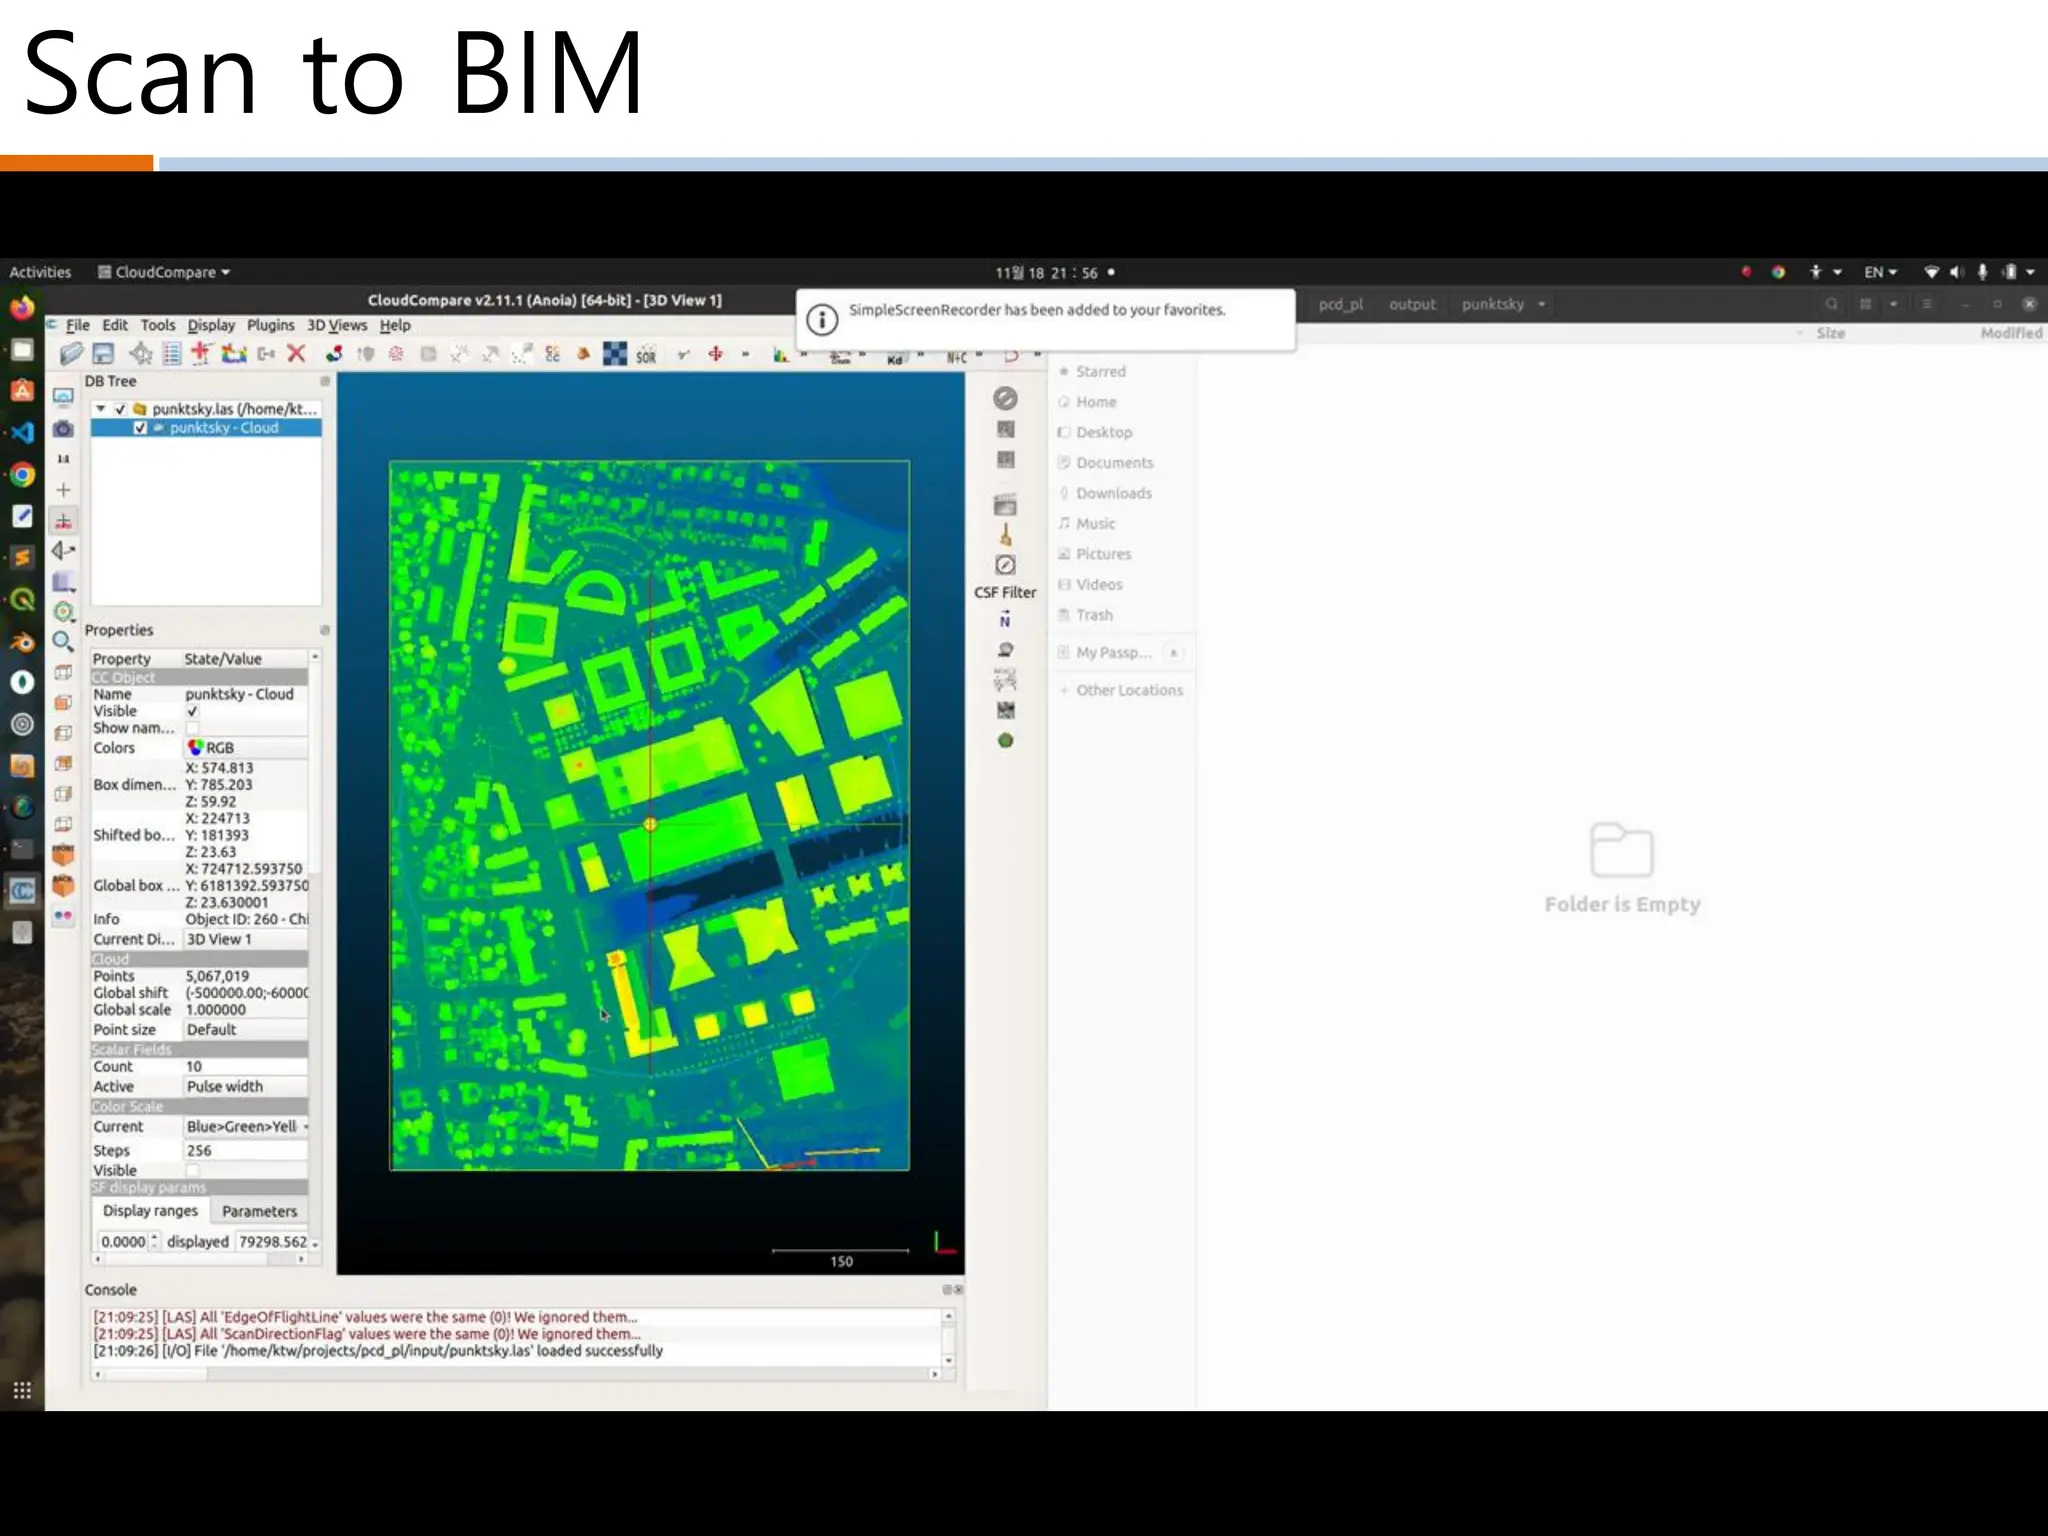Click the display range minimum stepper arrows

click(155, 1242)
